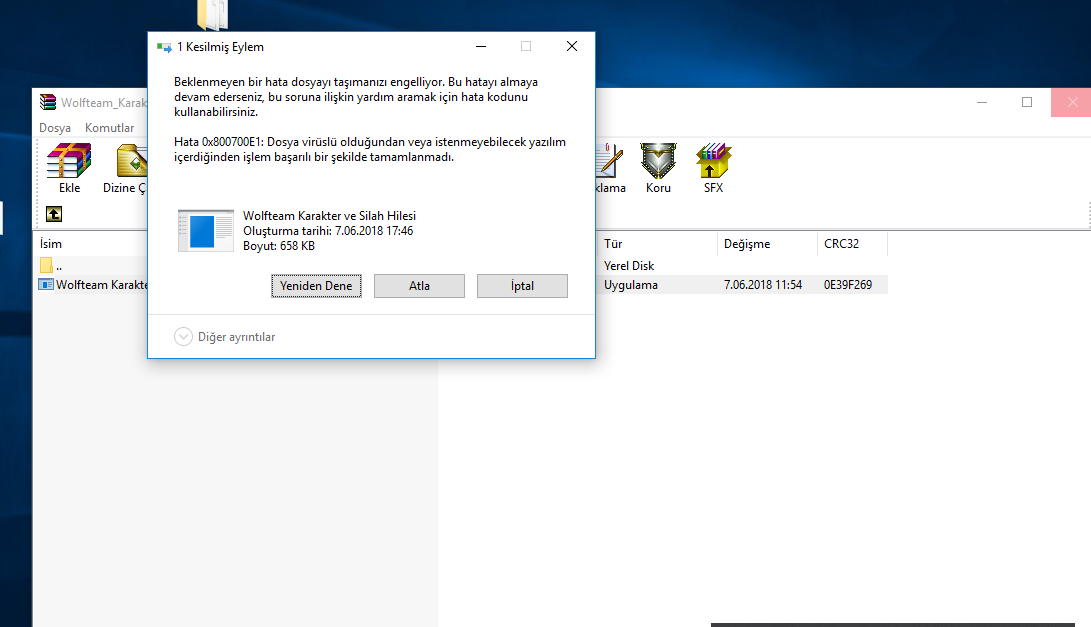Expand Diğer ayrıntılar details chevron

pos(183,337)
